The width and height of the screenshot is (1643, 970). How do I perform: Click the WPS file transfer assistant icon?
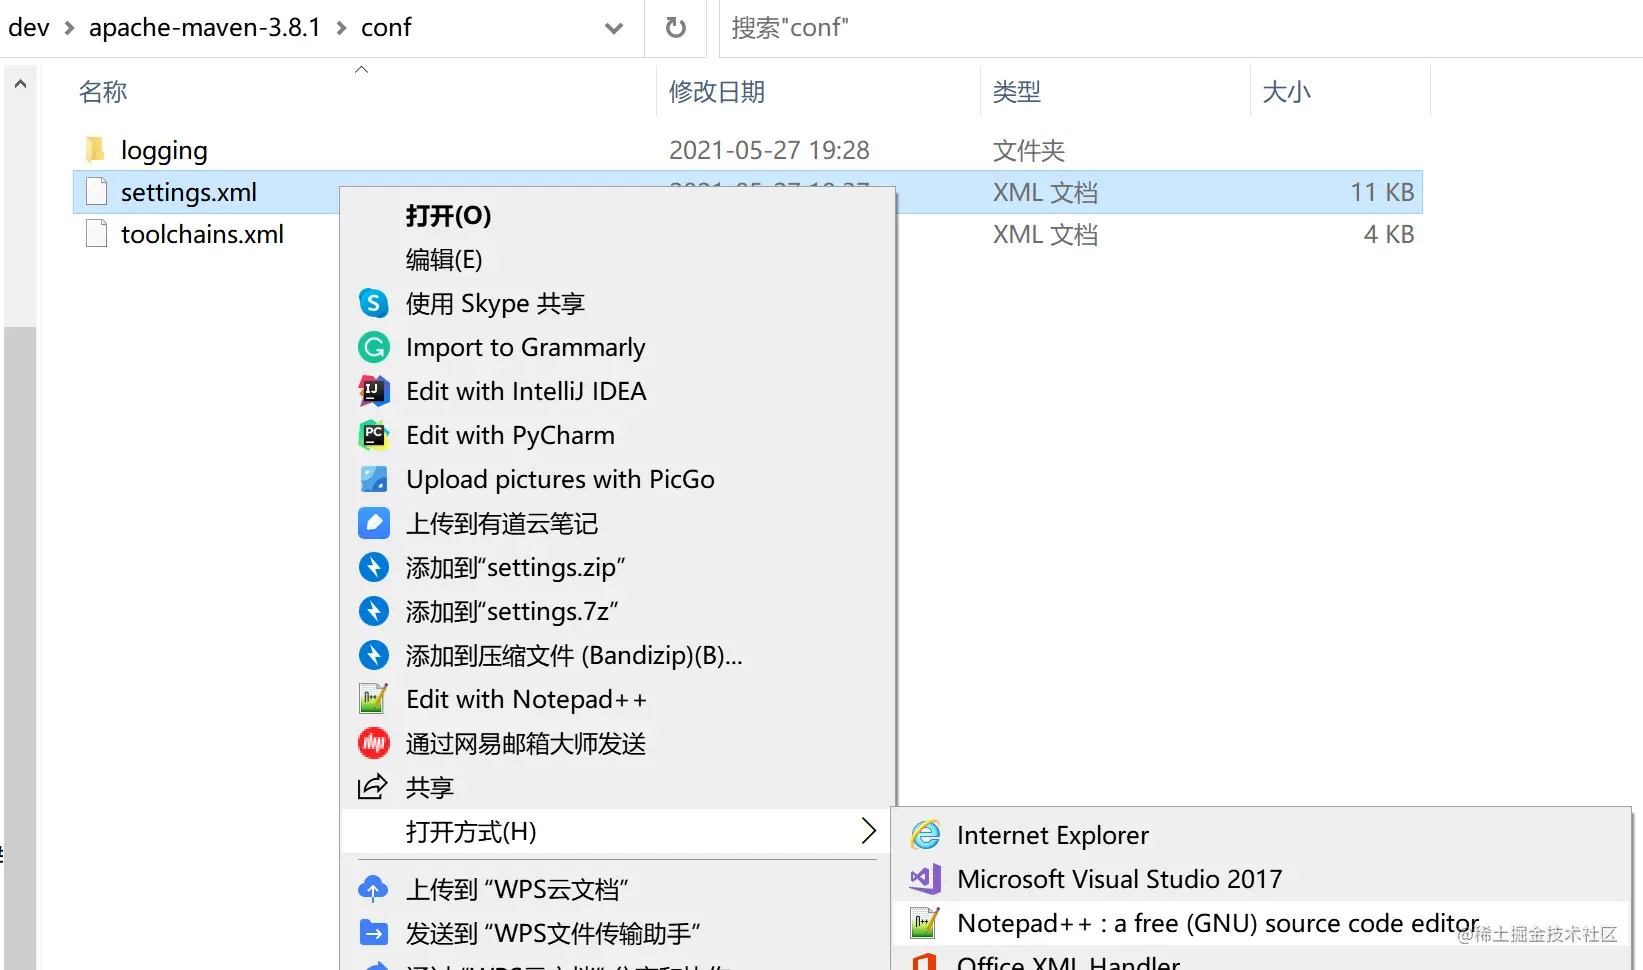click(373, 933)
